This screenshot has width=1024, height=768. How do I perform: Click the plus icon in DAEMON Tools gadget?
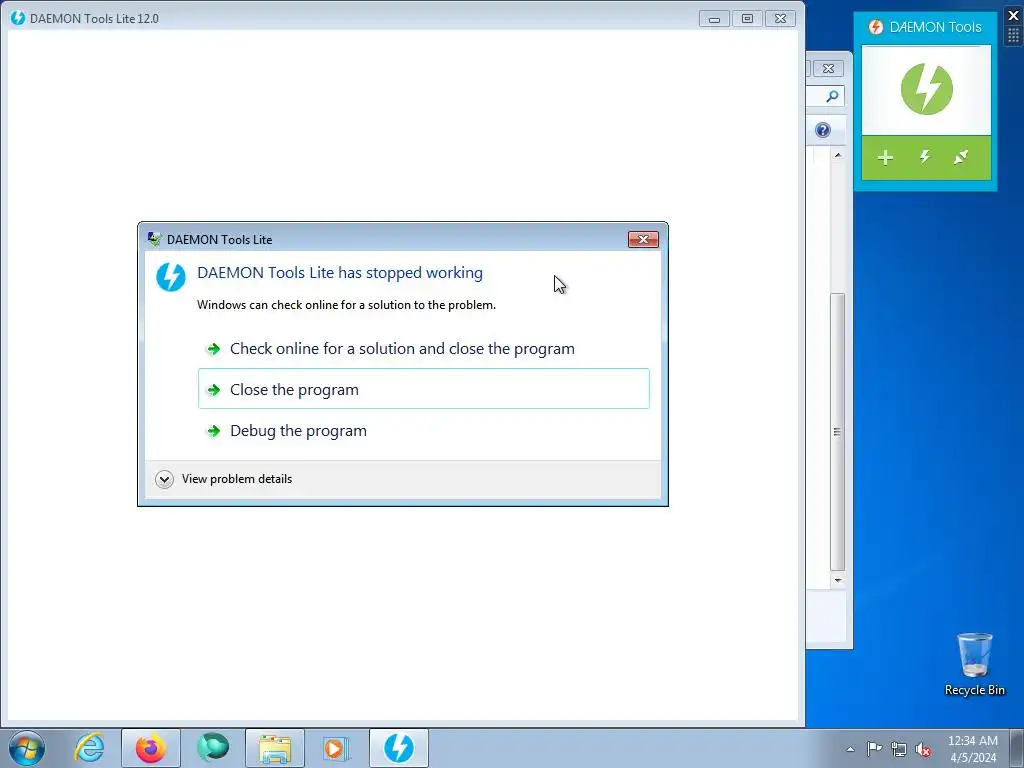[x=885, y=157]
